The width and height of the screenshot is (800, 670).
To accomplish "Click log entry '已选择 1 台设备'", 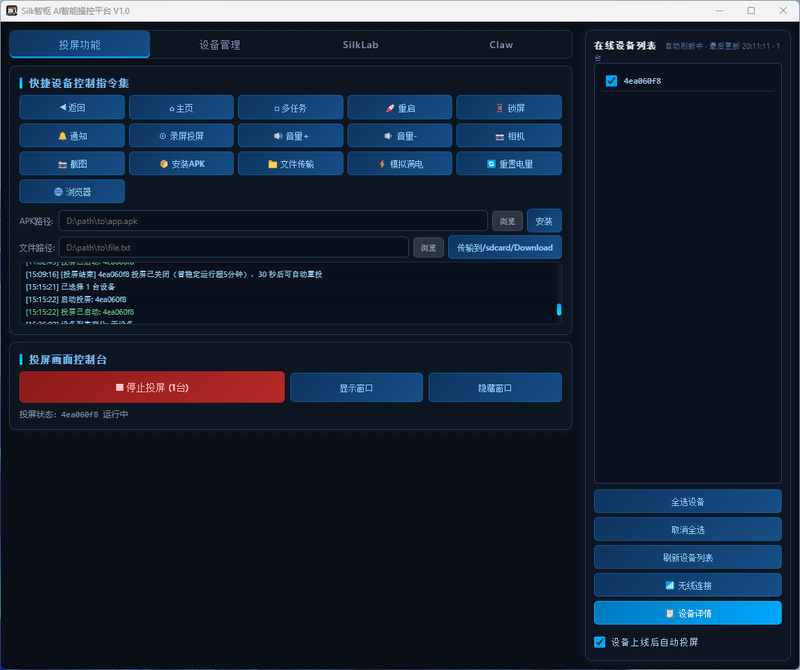I will click(70, 287).
